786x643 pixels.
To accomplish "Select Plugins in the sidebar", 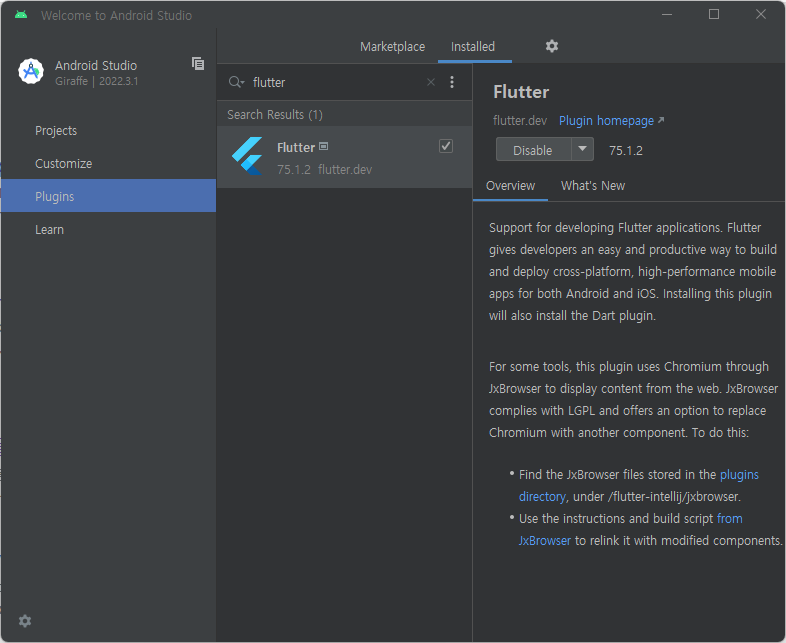I will [108, 196].
